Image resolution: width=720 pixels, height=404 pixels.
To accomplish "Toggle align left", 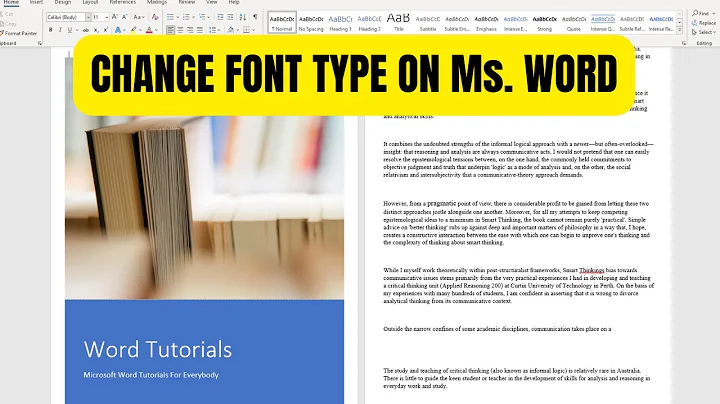I will coord(170,30).
